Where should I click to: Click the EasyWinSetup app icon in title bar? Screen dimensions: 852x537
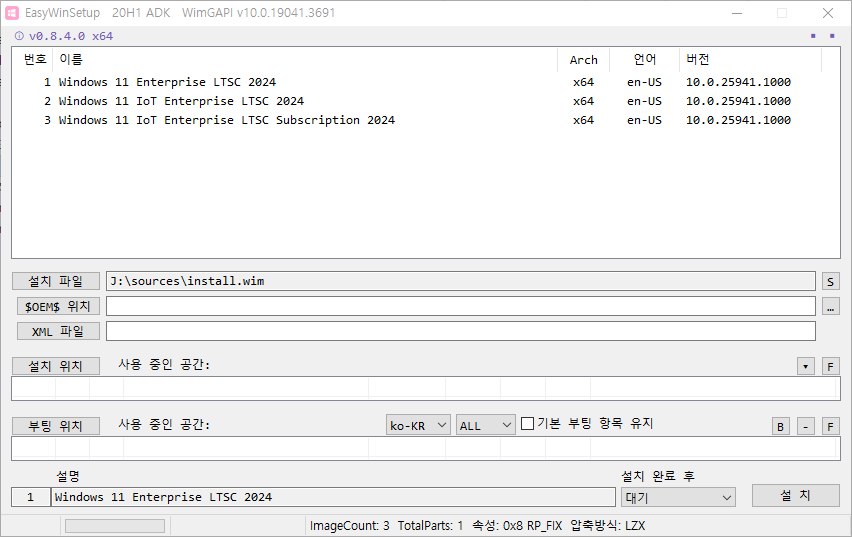click(12, 13)
